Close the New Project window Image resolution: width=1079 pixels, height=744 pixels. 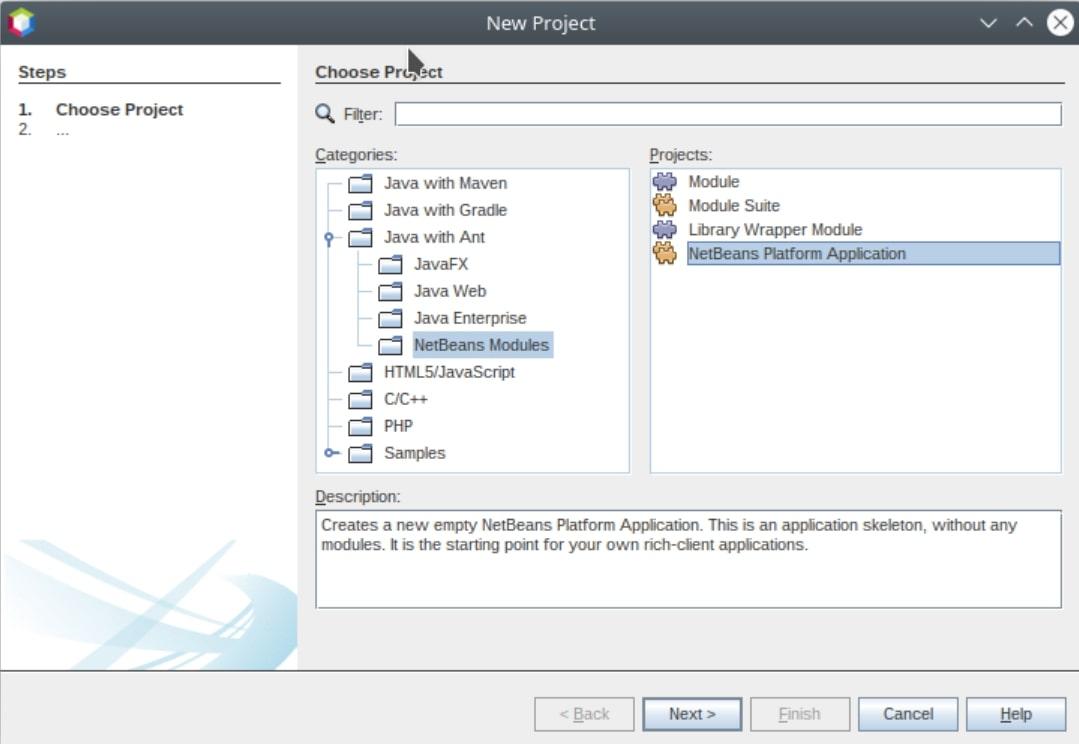coord(1060,23)
